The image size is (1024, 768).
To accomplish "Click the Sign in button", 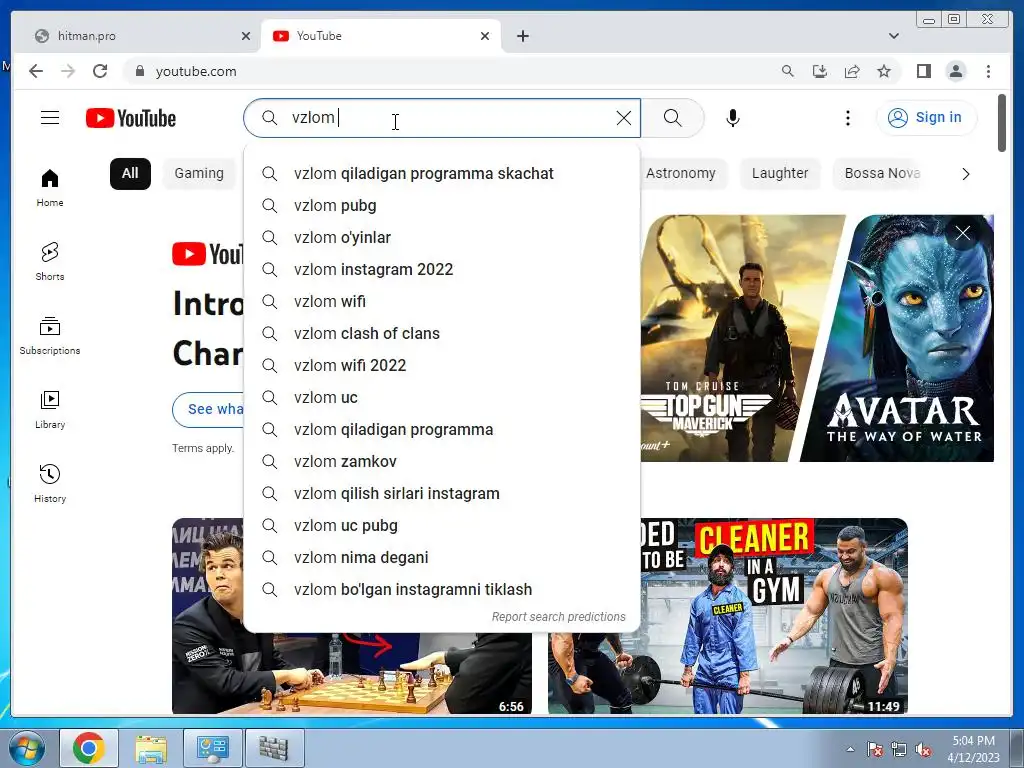I will point(926,118).
